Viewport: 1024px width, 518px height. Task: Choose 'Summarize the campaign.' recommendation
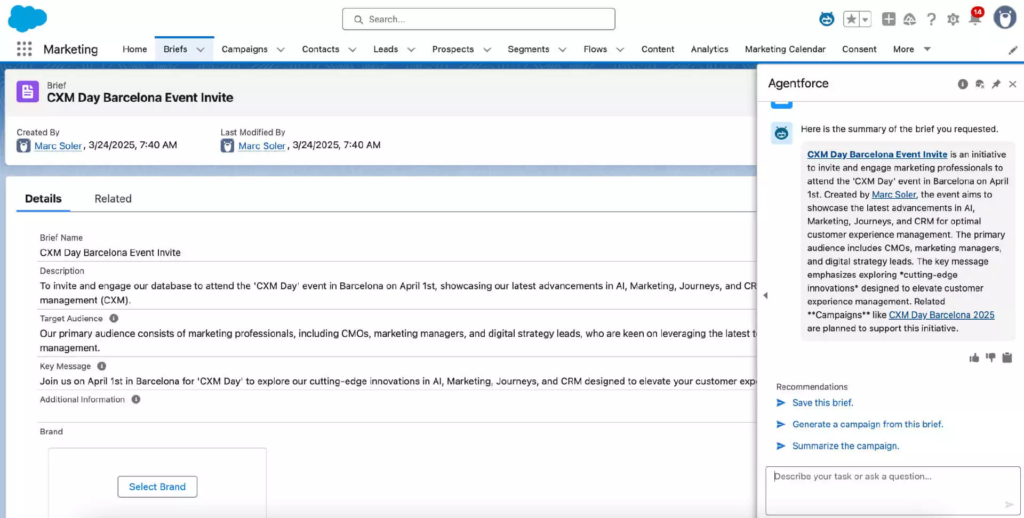click(846, 446)
